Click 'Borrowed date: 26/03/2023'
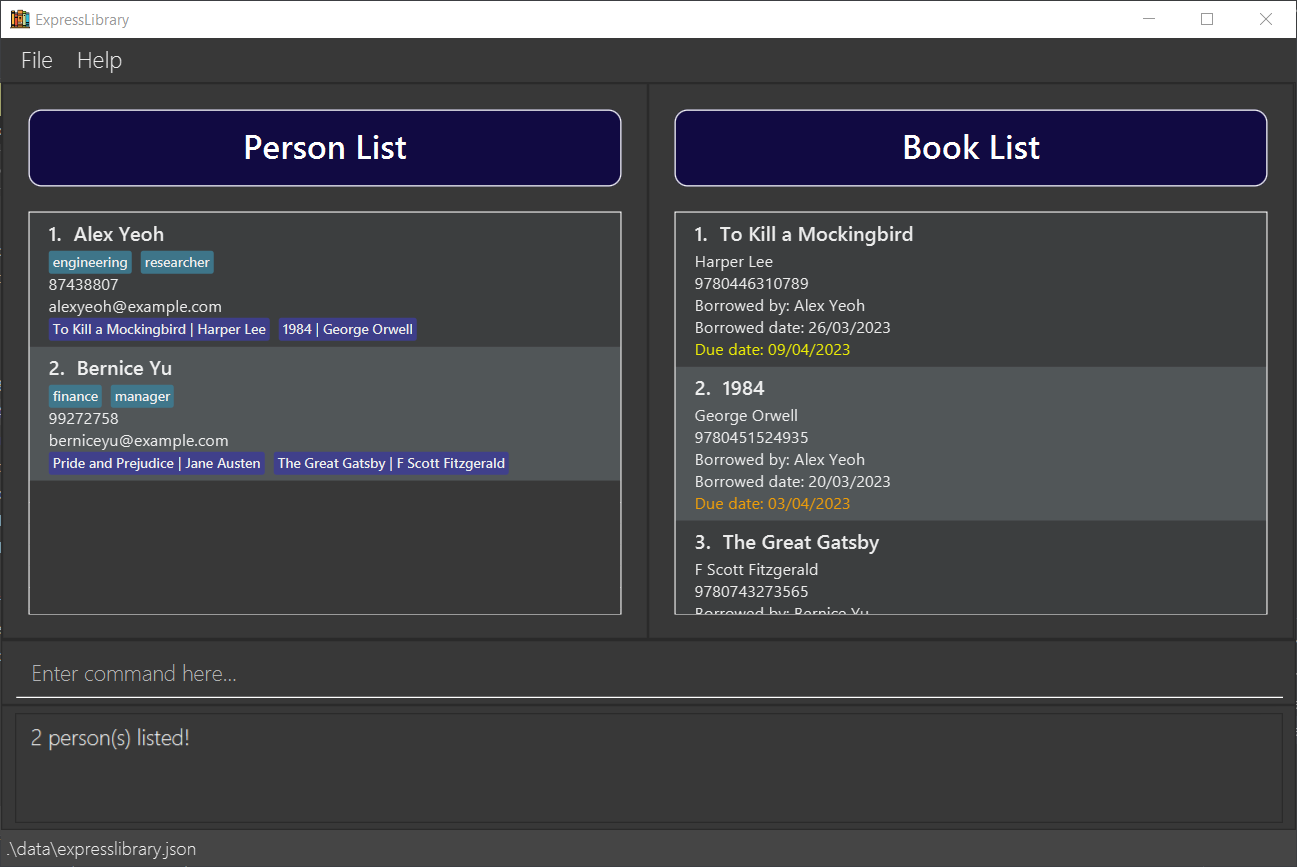This screenshot has width=1297, height=867. [792, 328]
